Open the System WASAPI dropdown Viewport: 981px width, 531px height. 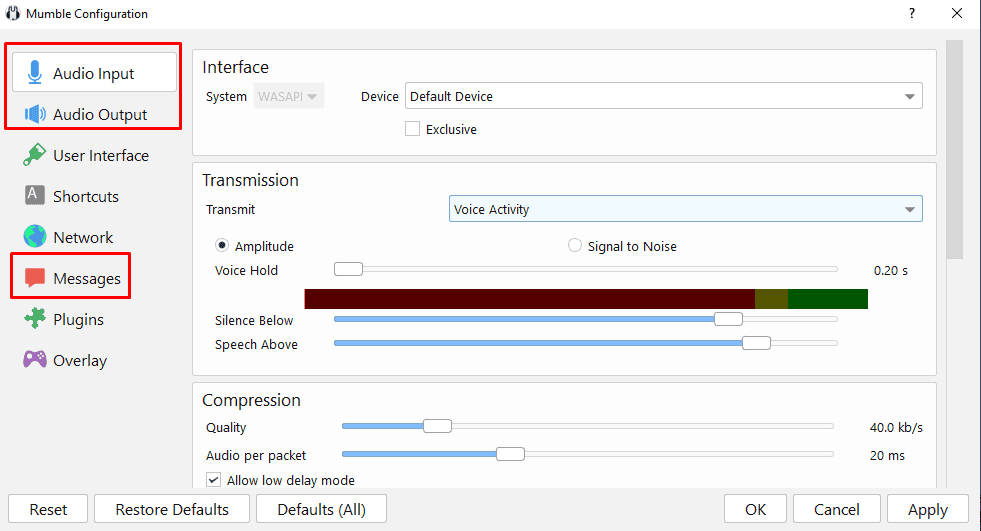(288, 96)
